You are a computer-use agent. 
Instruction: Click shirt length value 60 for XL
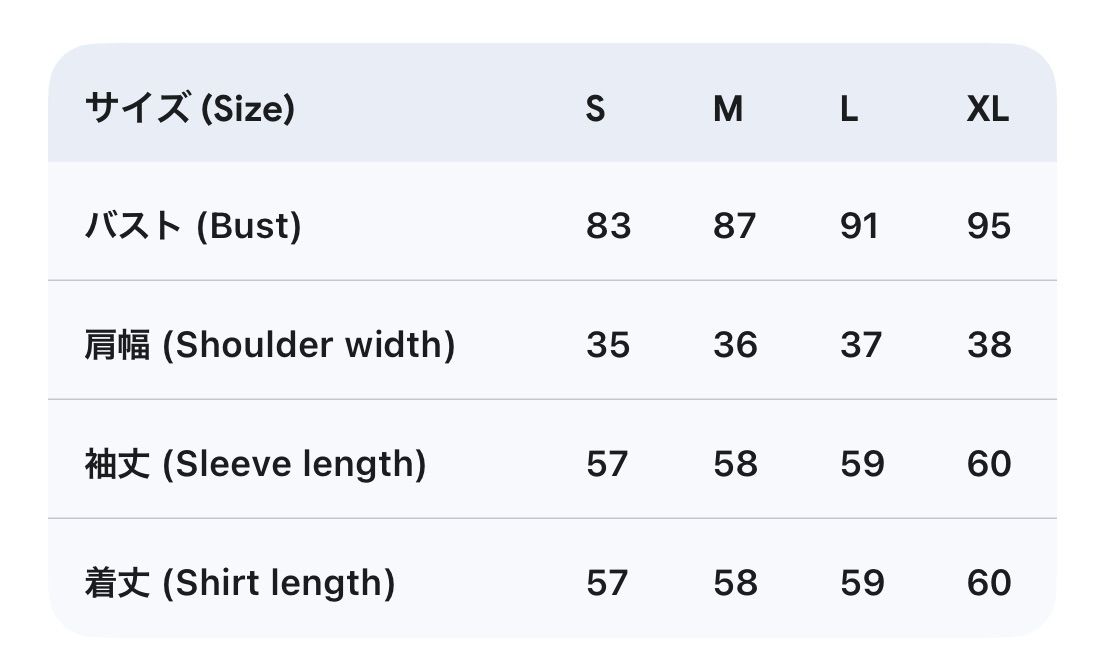pyautogui.click(x=989, y=582)
